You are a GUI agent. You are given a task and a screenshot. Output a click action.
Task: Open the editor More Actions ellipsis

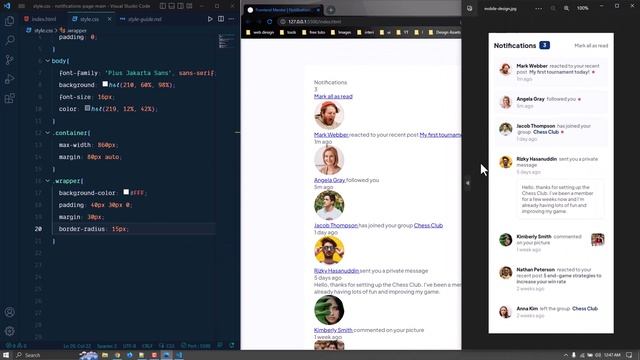pyautogui.click(x=231, y=19)
